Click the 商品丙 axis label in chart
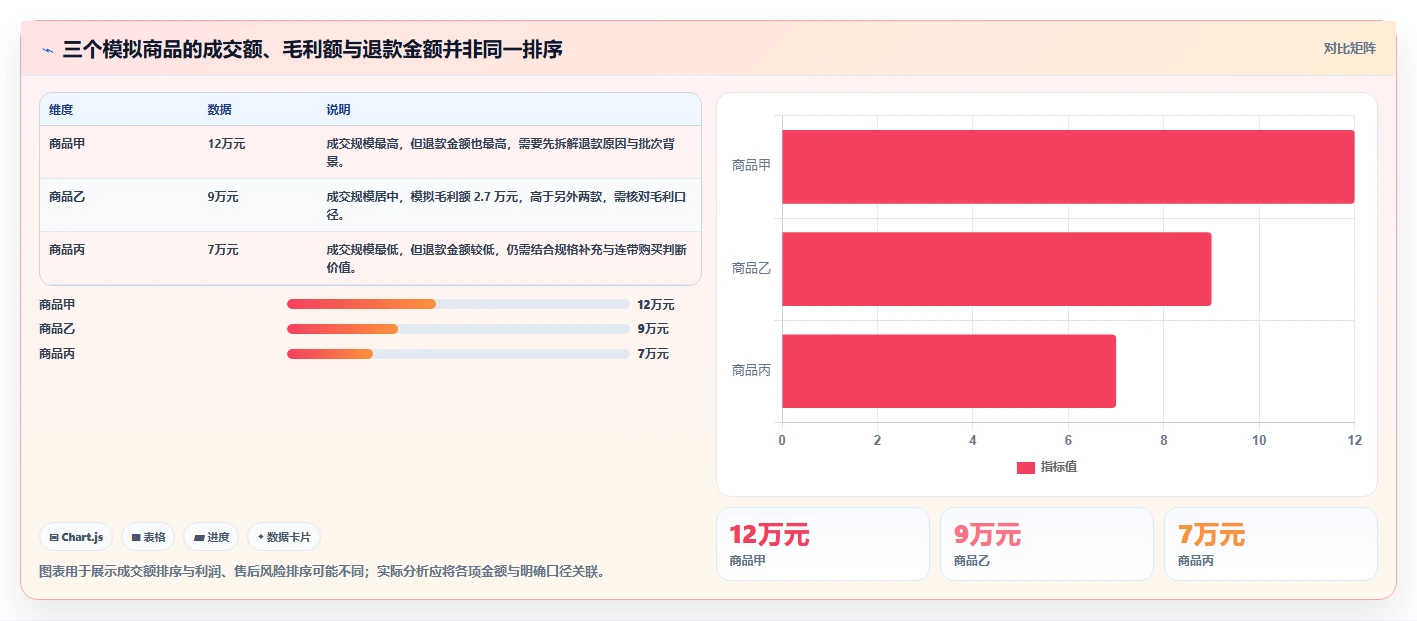Viewport: 1417px width, 621px height. click(x=751, y=370)
